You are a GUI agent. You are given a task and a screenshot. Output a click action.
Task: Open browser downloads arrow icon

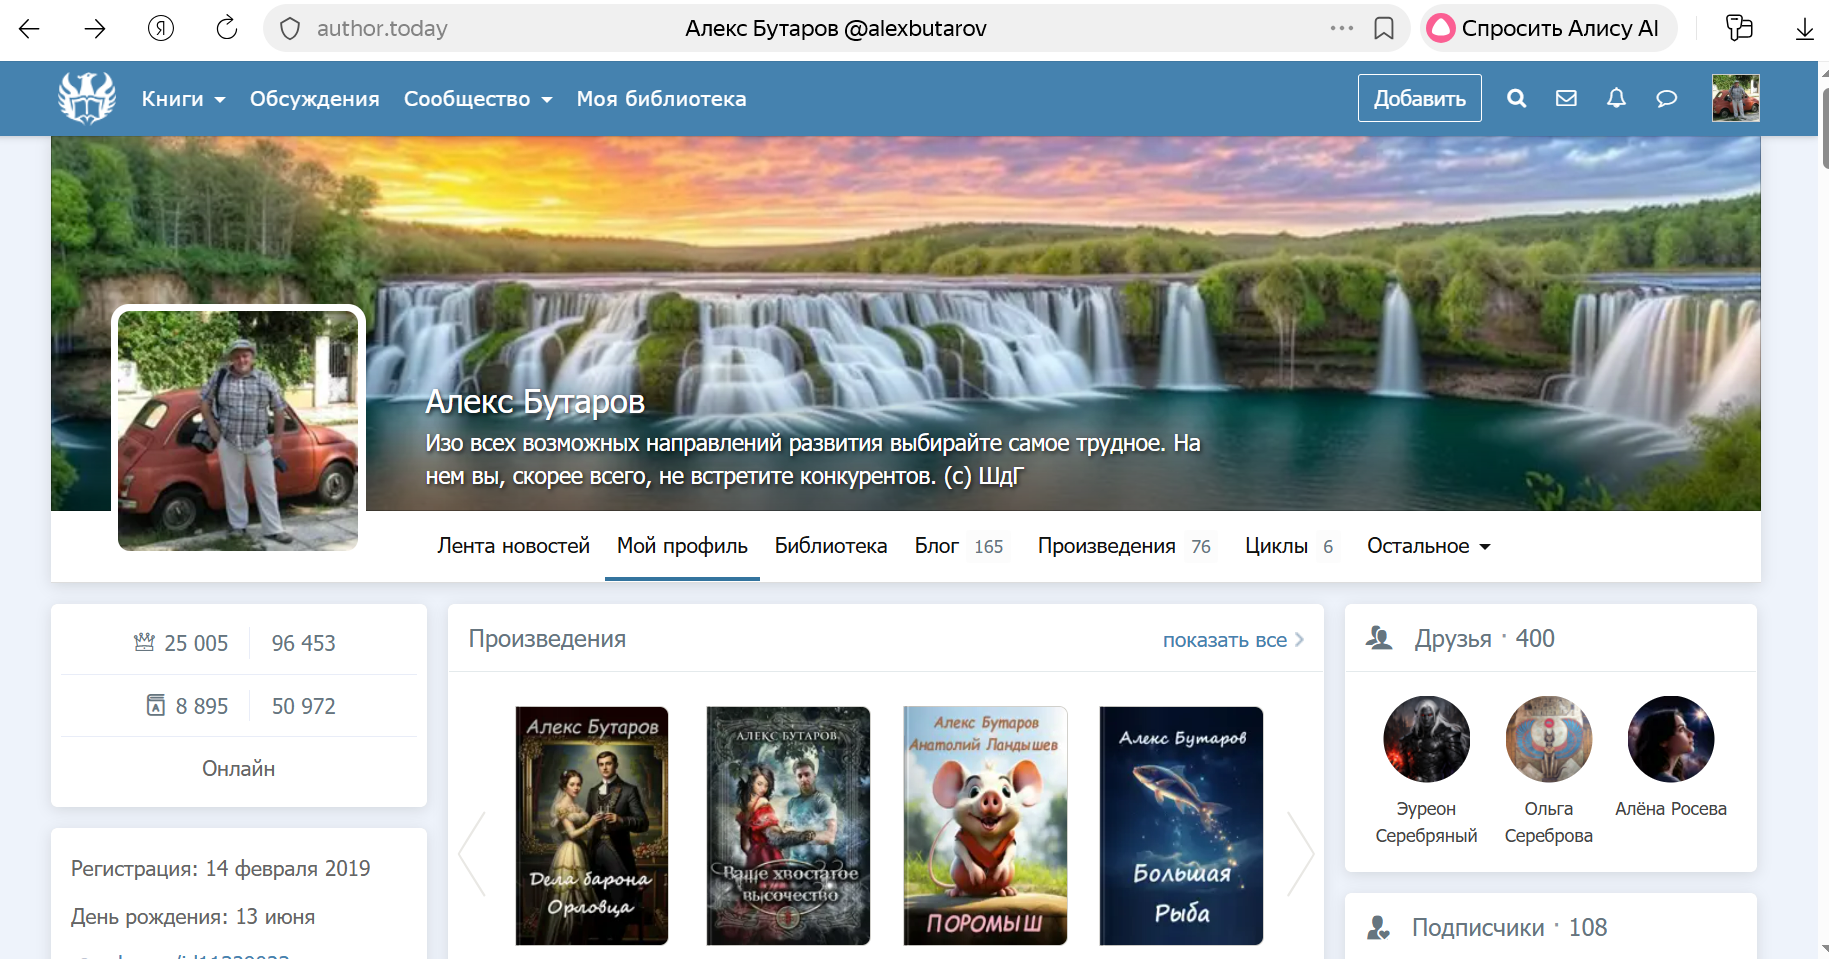(1804, 28)
